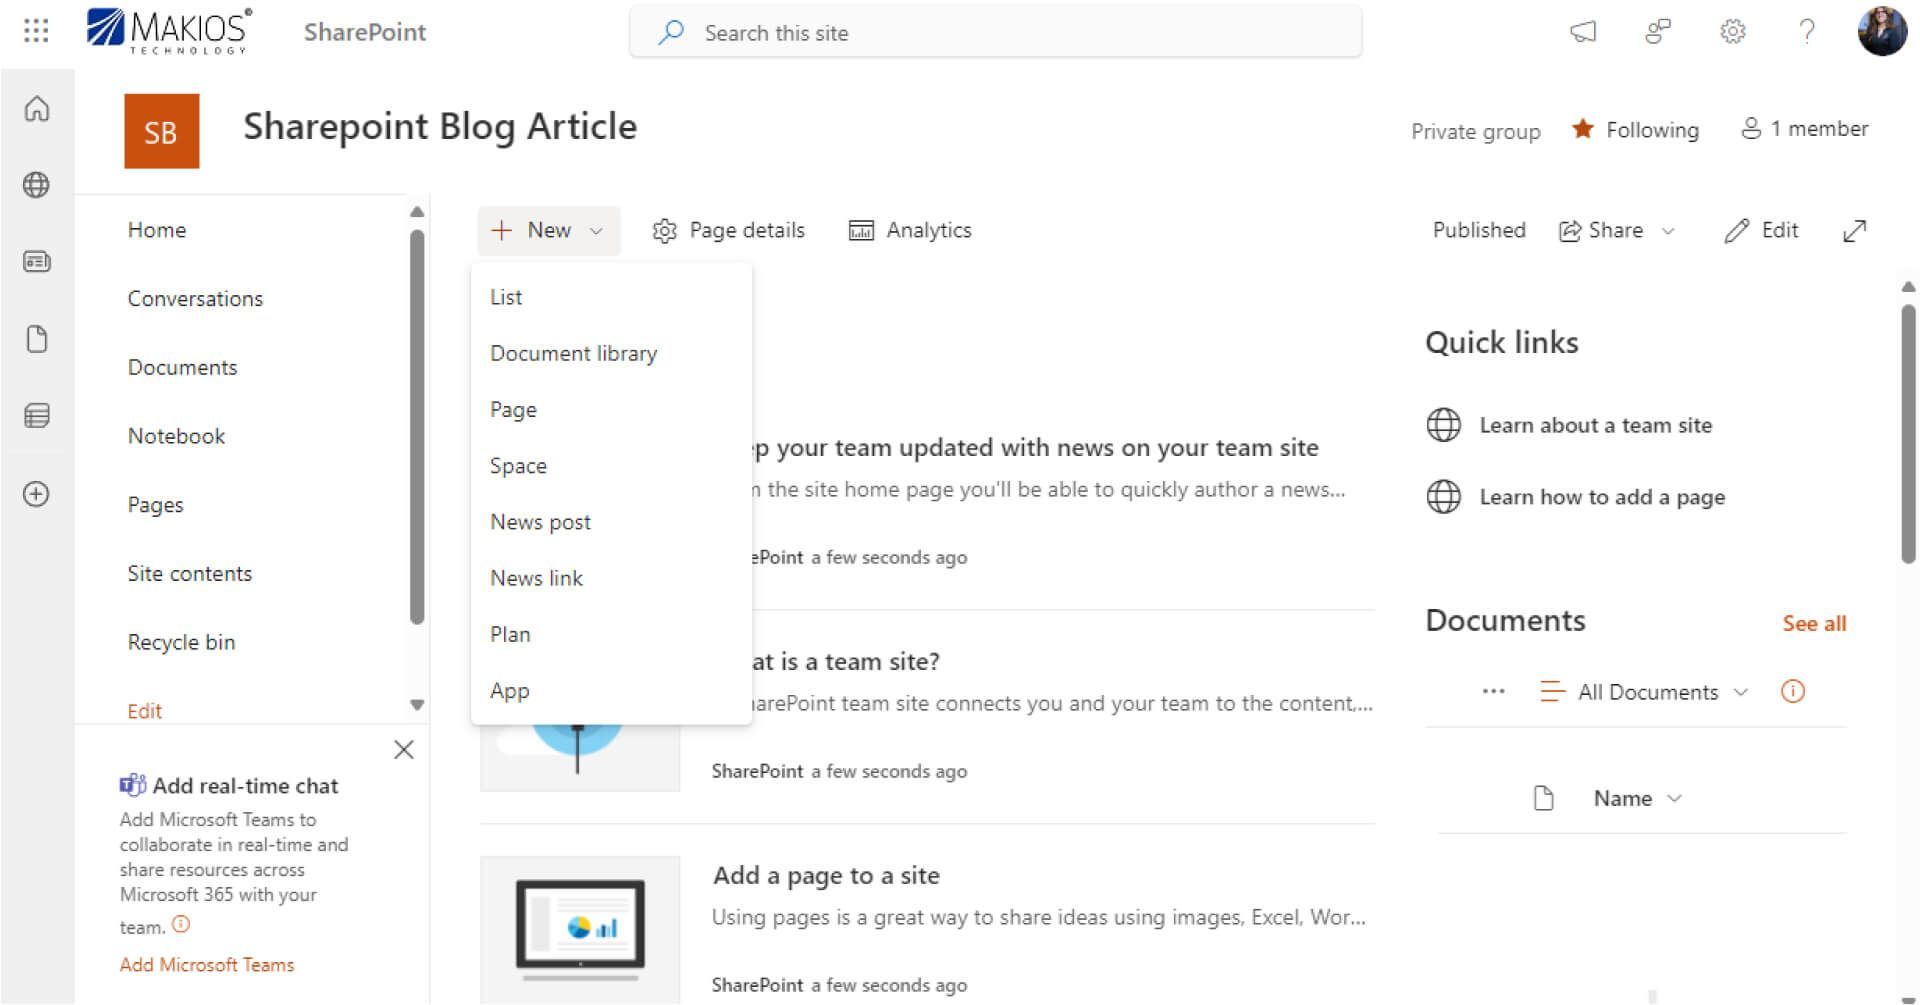
Task: Open the network connections icon in the header
Action: (1657, 32)
